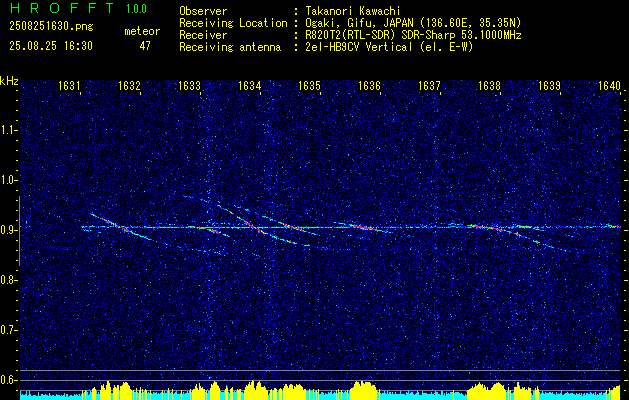Click the date stamp 25.08.25 16:30

point(51,46)
